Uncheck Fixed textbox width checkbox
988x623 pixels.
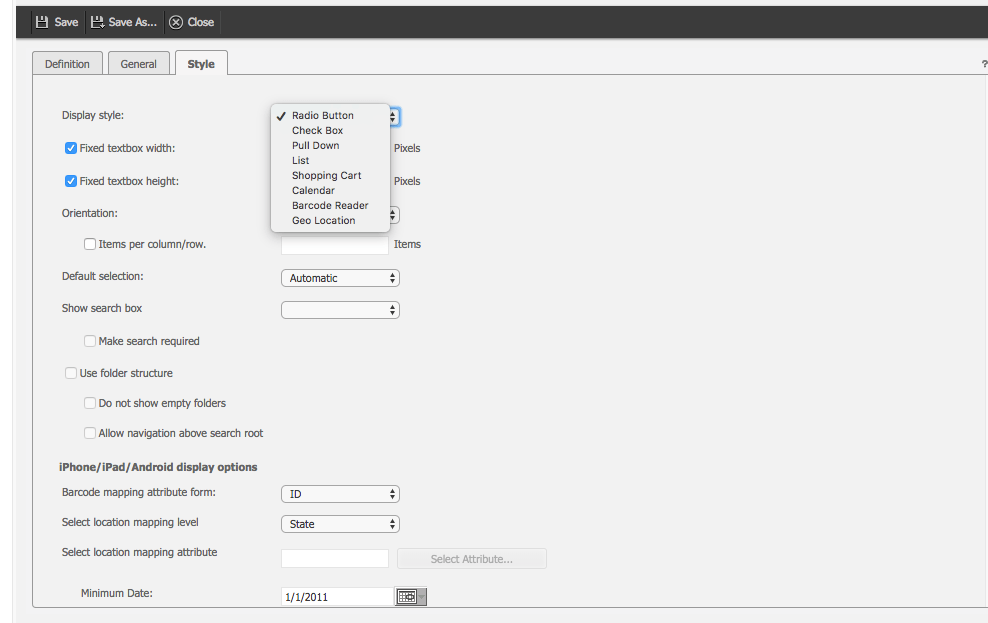(71, 148)
